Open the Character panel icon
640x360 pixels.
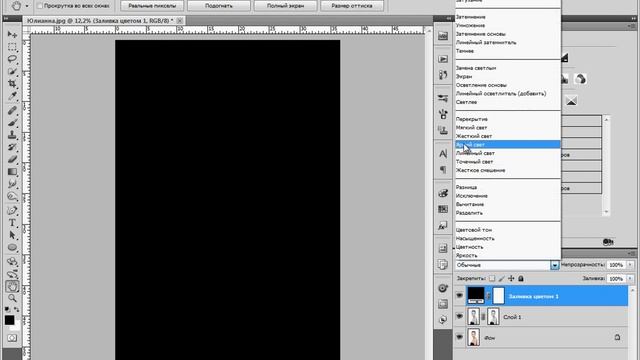[443, 154]
